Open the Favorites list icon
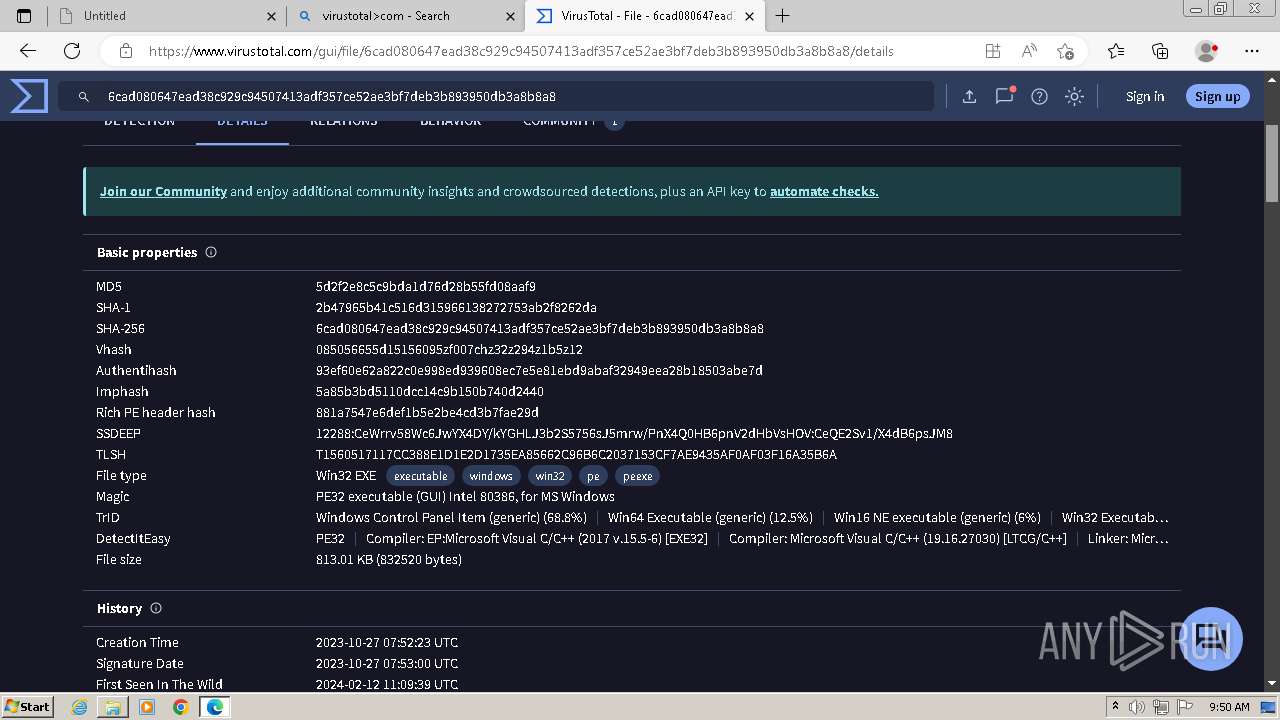 1116,51
